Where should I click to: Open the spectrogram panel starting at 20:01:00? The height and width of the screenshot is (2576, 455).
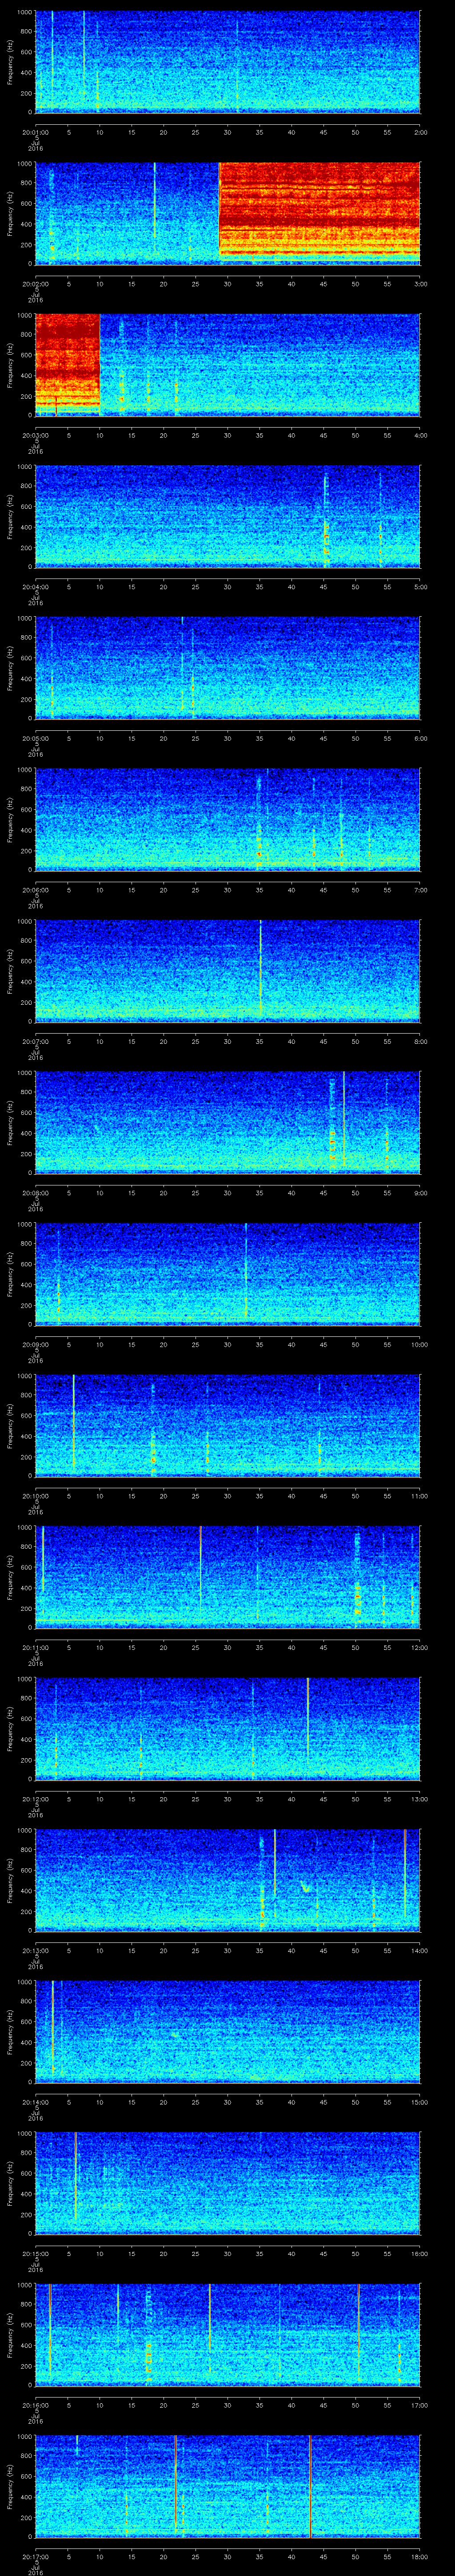pos(228,62)
